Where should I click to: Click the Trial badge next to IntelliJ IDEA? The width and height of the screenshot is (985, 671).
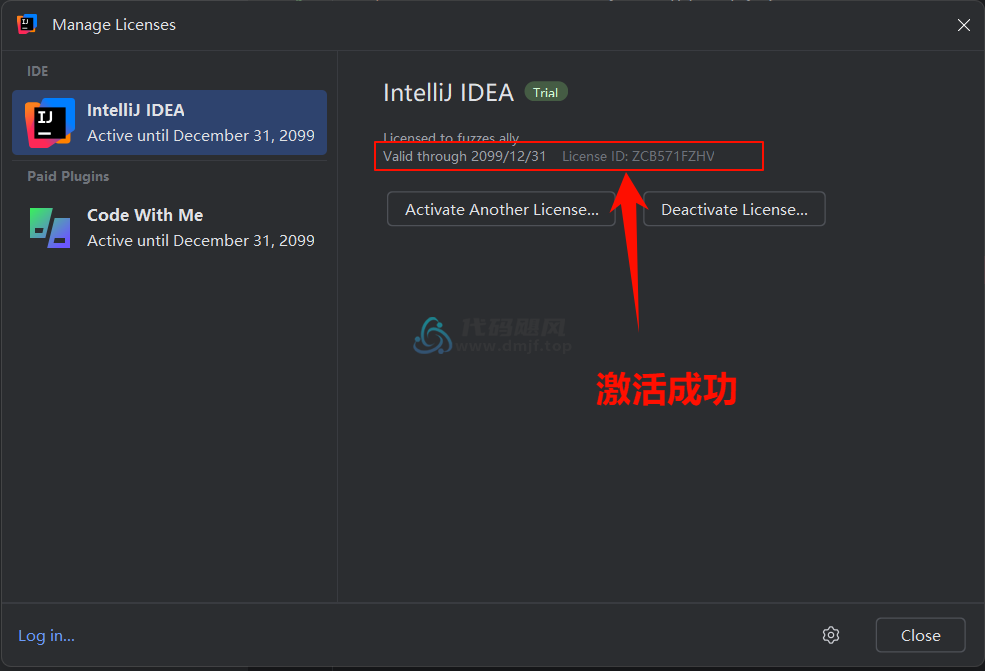546,92
